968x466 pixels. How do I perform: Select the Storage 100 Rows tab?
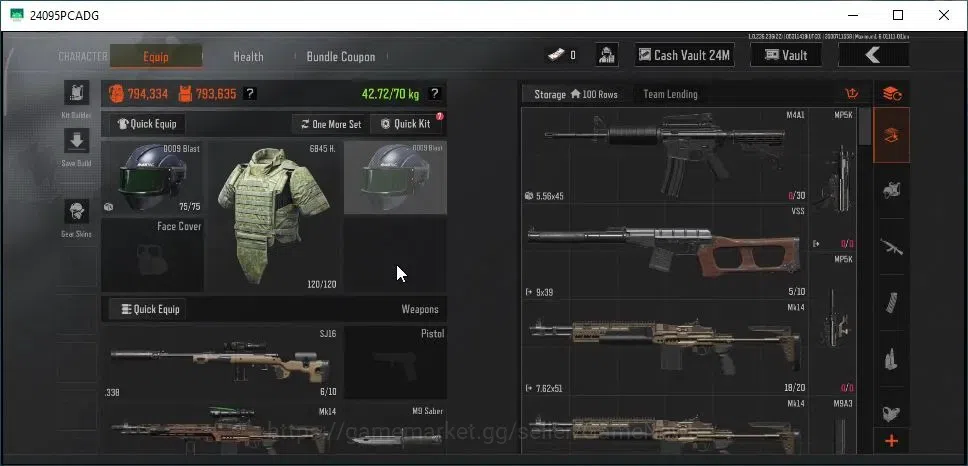pyautogui.click(x=576, y=94)
